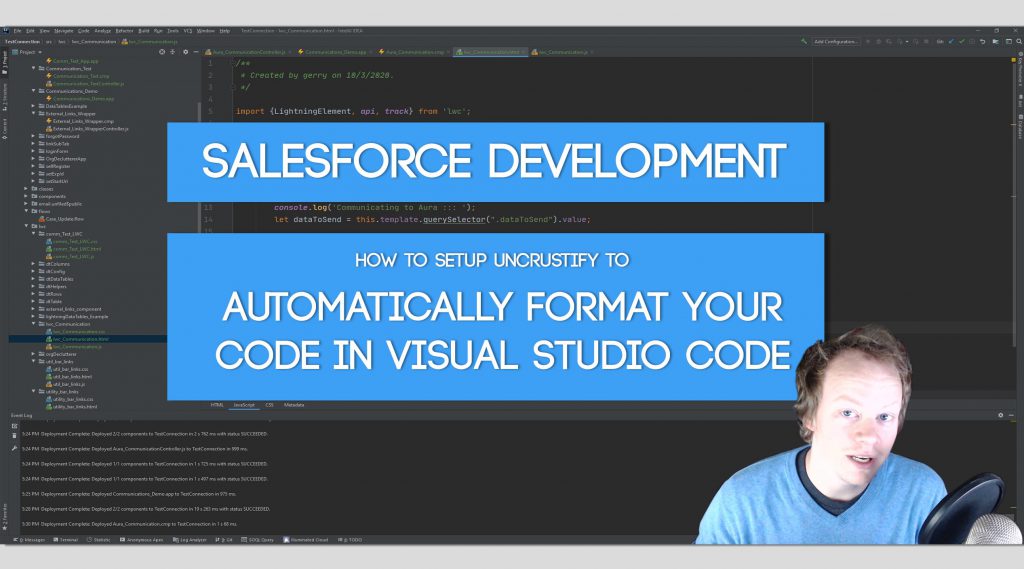This screenshot has width=1024, height=569.
Task: Collapse the Communications_Demo folder
Action: [34, 91]
